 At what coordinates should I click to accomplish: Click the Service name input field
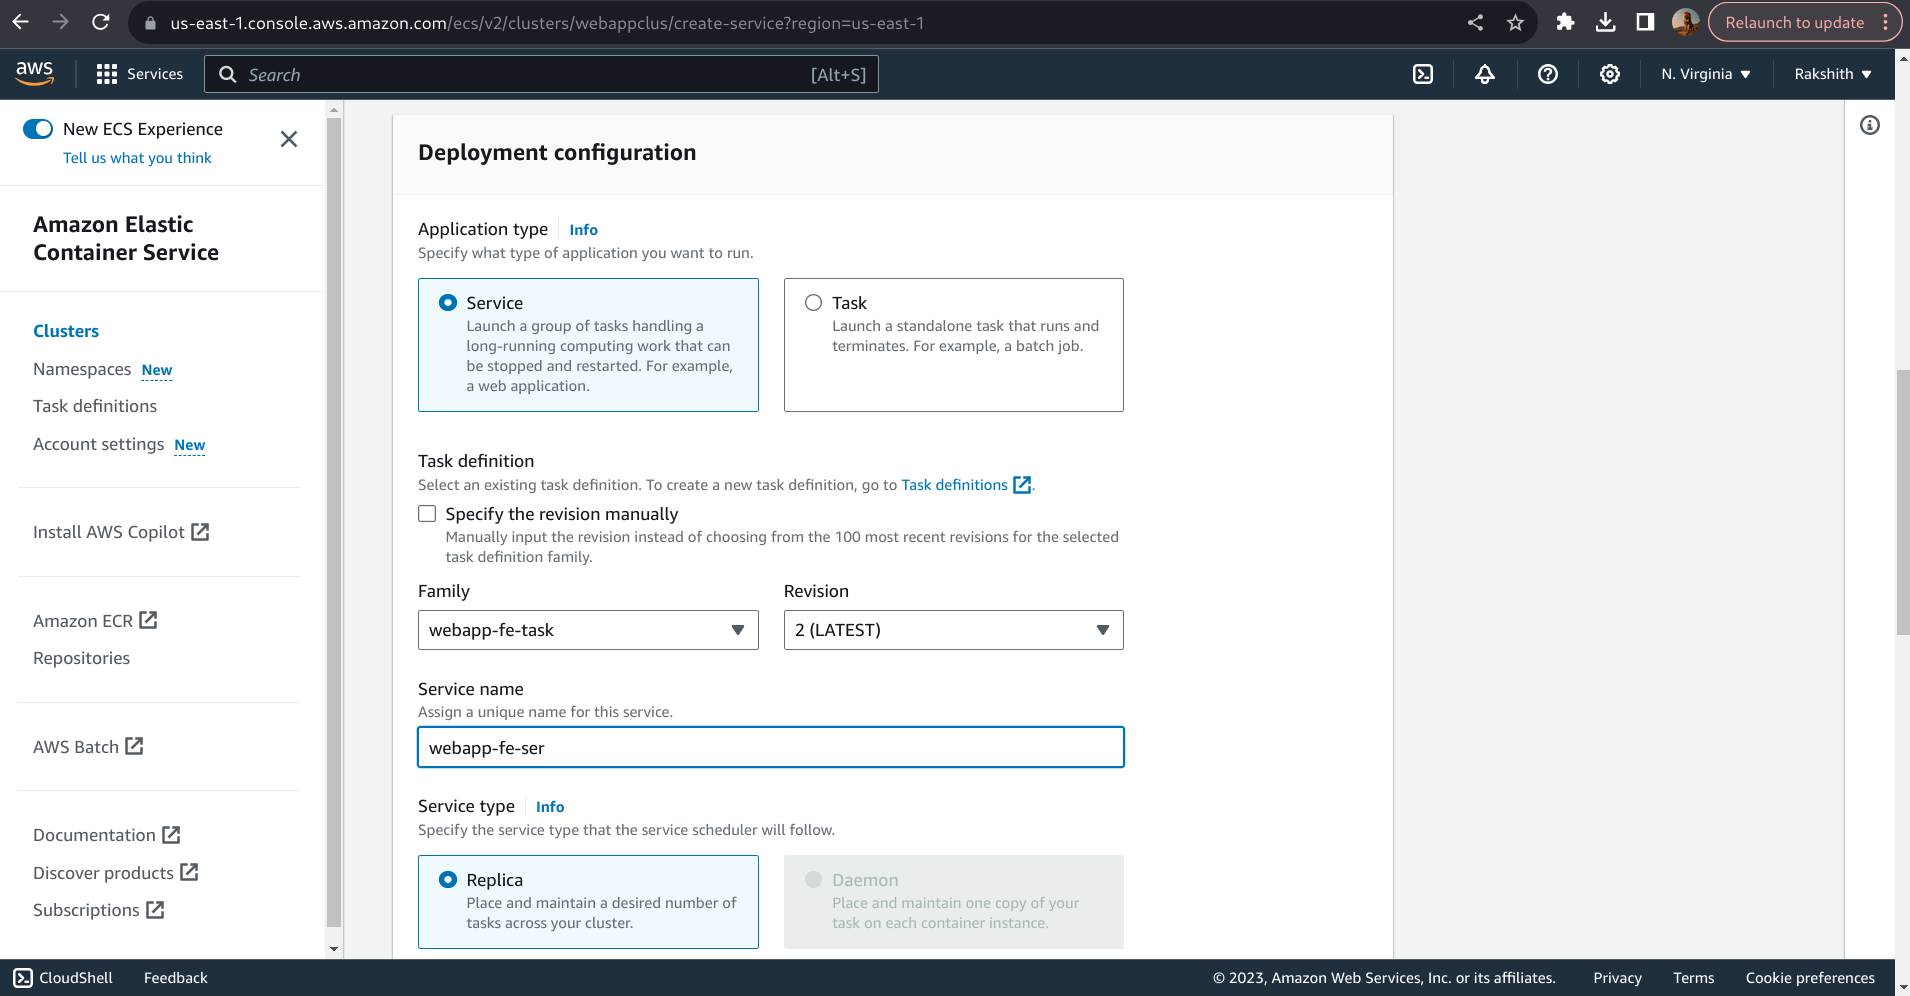(770, 748)
